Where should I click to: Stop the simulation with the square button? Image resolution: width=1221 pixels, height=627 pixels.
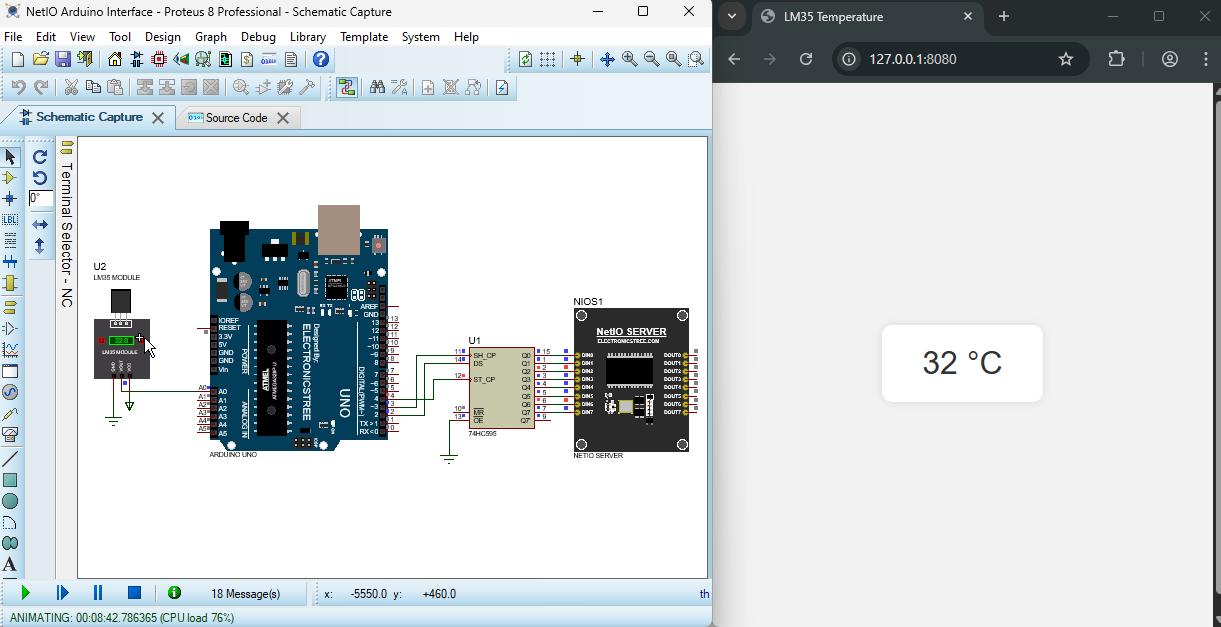[134, 593]
